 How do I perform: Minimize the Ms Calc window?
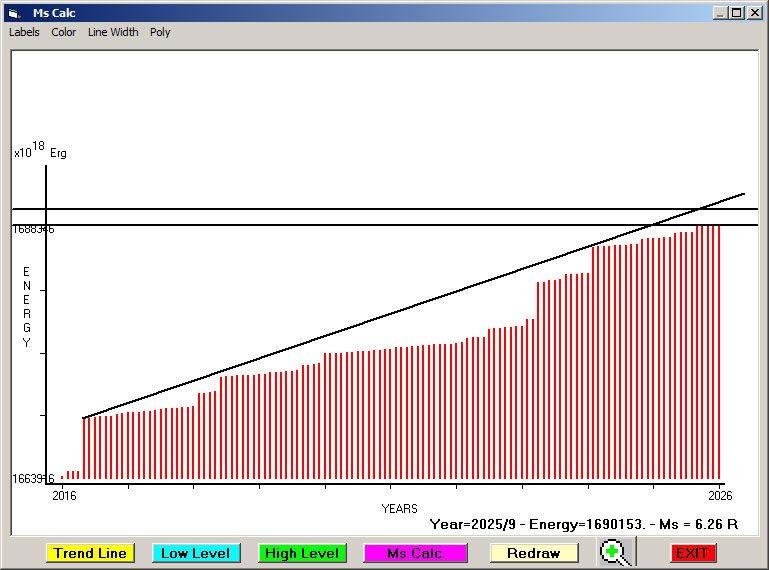[x=720, y=13]
